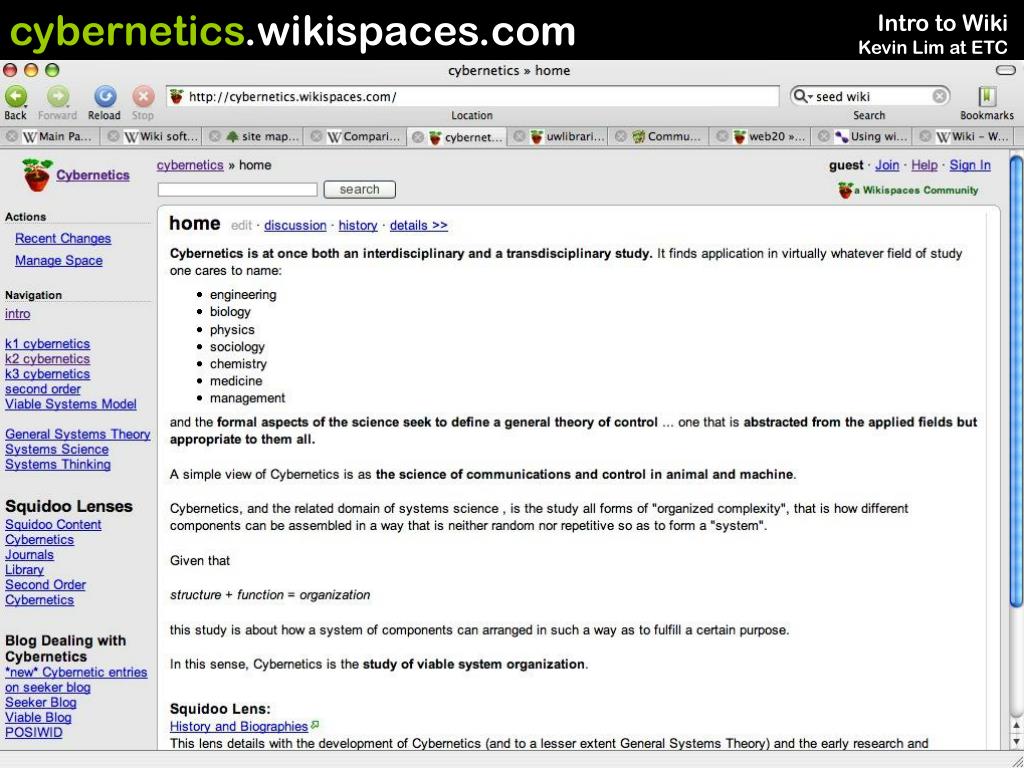The width and height of the screenshot is (1024, 768).
Task: Open the Join link
Action: click(887, 165)
